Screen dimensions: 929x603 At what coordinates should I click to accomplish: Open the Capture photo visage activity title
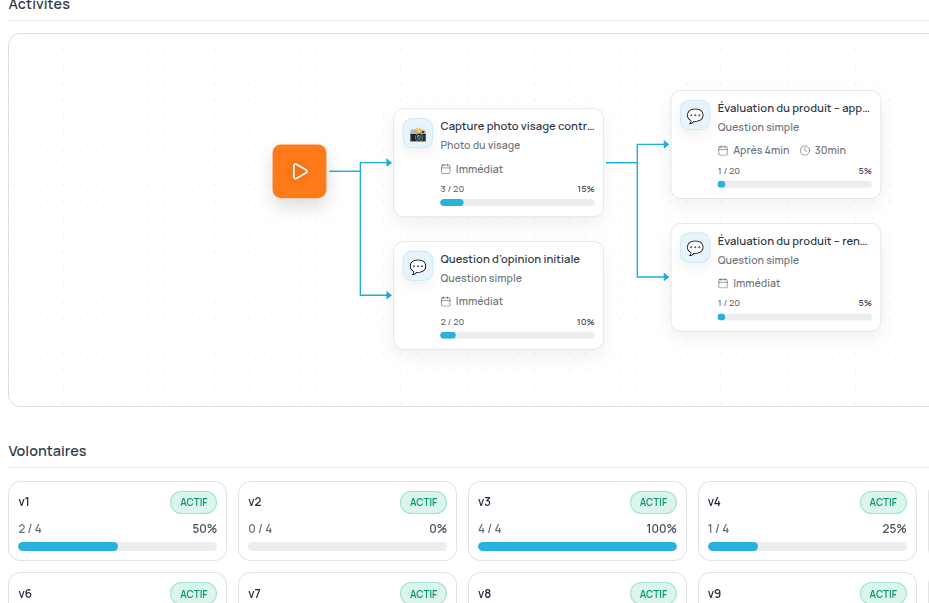pyautogui.click(x=517, y=127)
